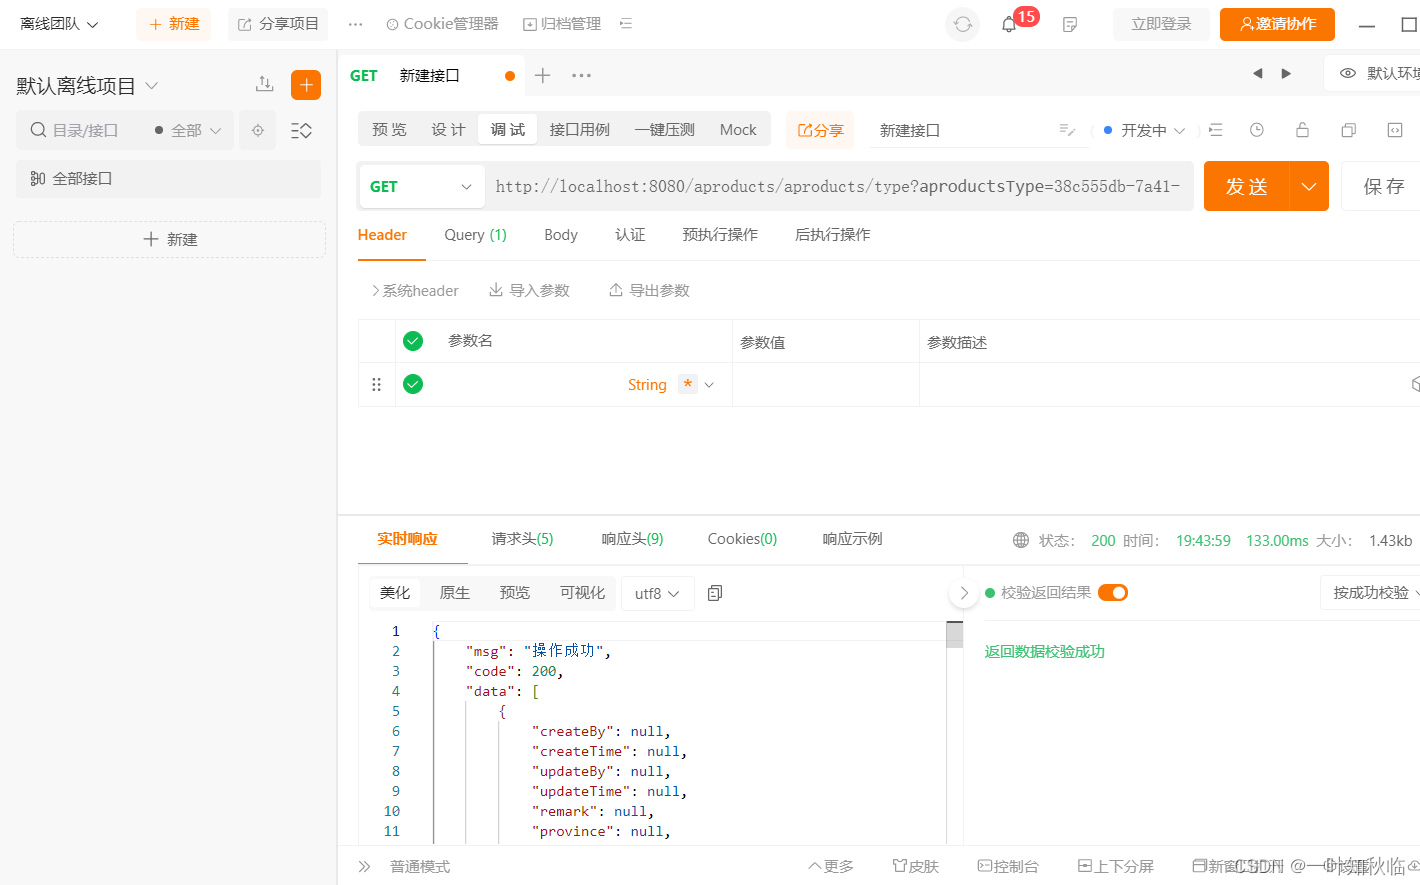
Task: Click the import/export icon in left sidebar
Action: pos(264,85)
